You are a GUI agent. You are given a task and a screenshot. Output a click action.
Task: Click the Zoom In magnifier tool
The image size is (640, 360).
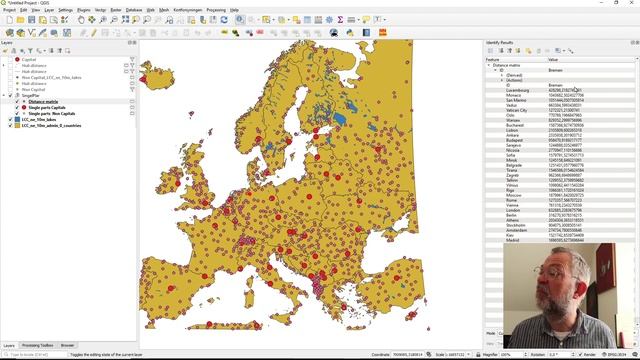point(103,20)
